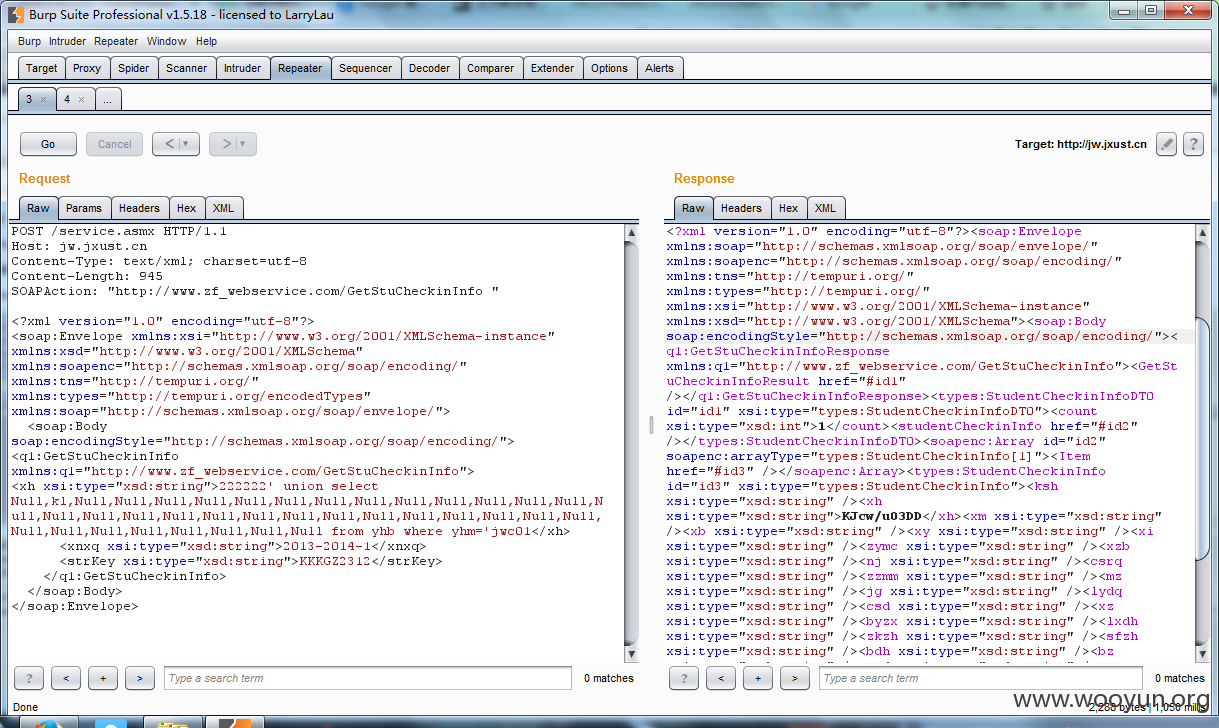Viewport: 1219px width, 728px height.
Task: Click 'Target: http://jw.jxust.cn' label
Action: point(1080,144)
